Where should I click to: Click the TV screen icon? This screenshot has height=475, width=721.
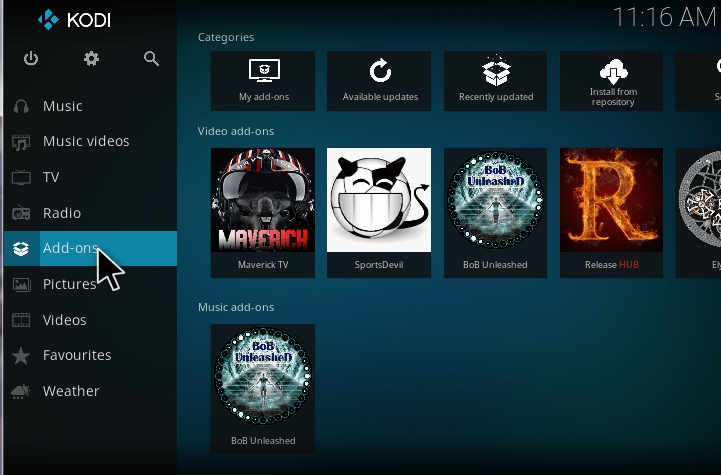[21, 177]
